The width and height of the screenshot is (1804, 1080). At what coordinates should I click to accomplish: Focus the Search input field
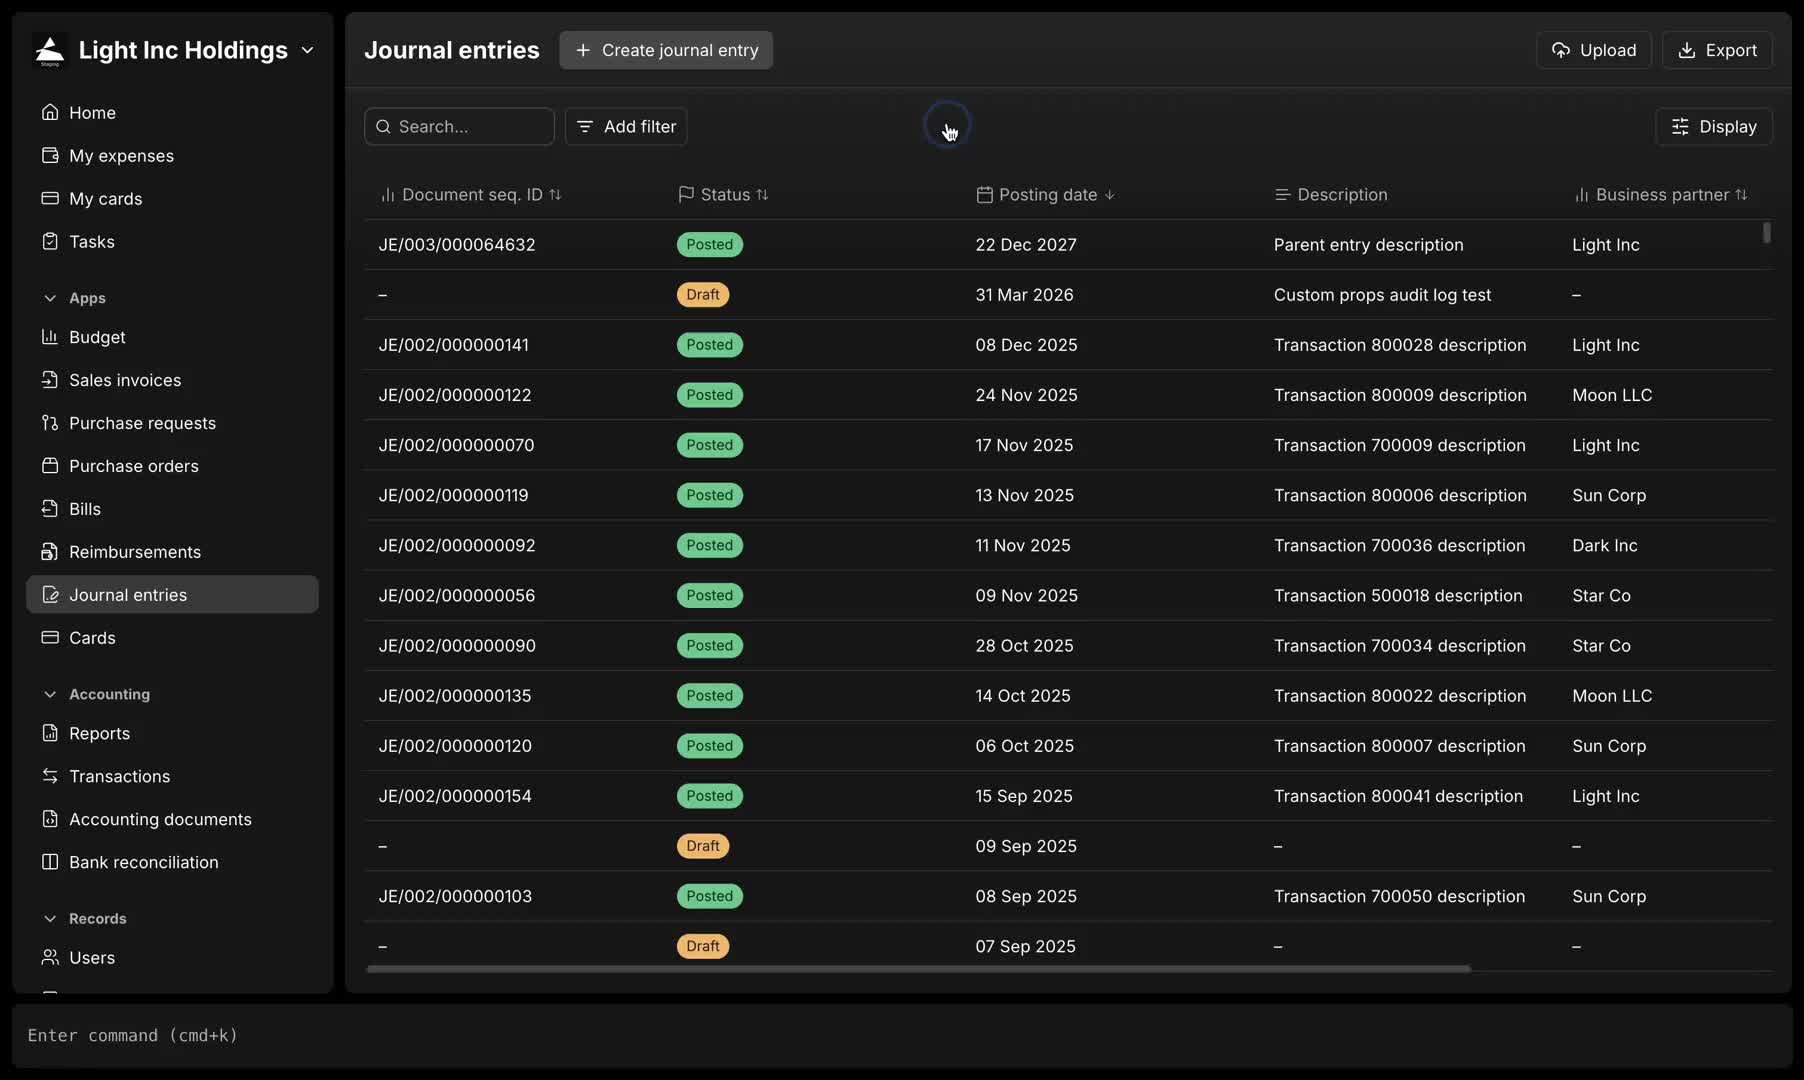[459, 127]
